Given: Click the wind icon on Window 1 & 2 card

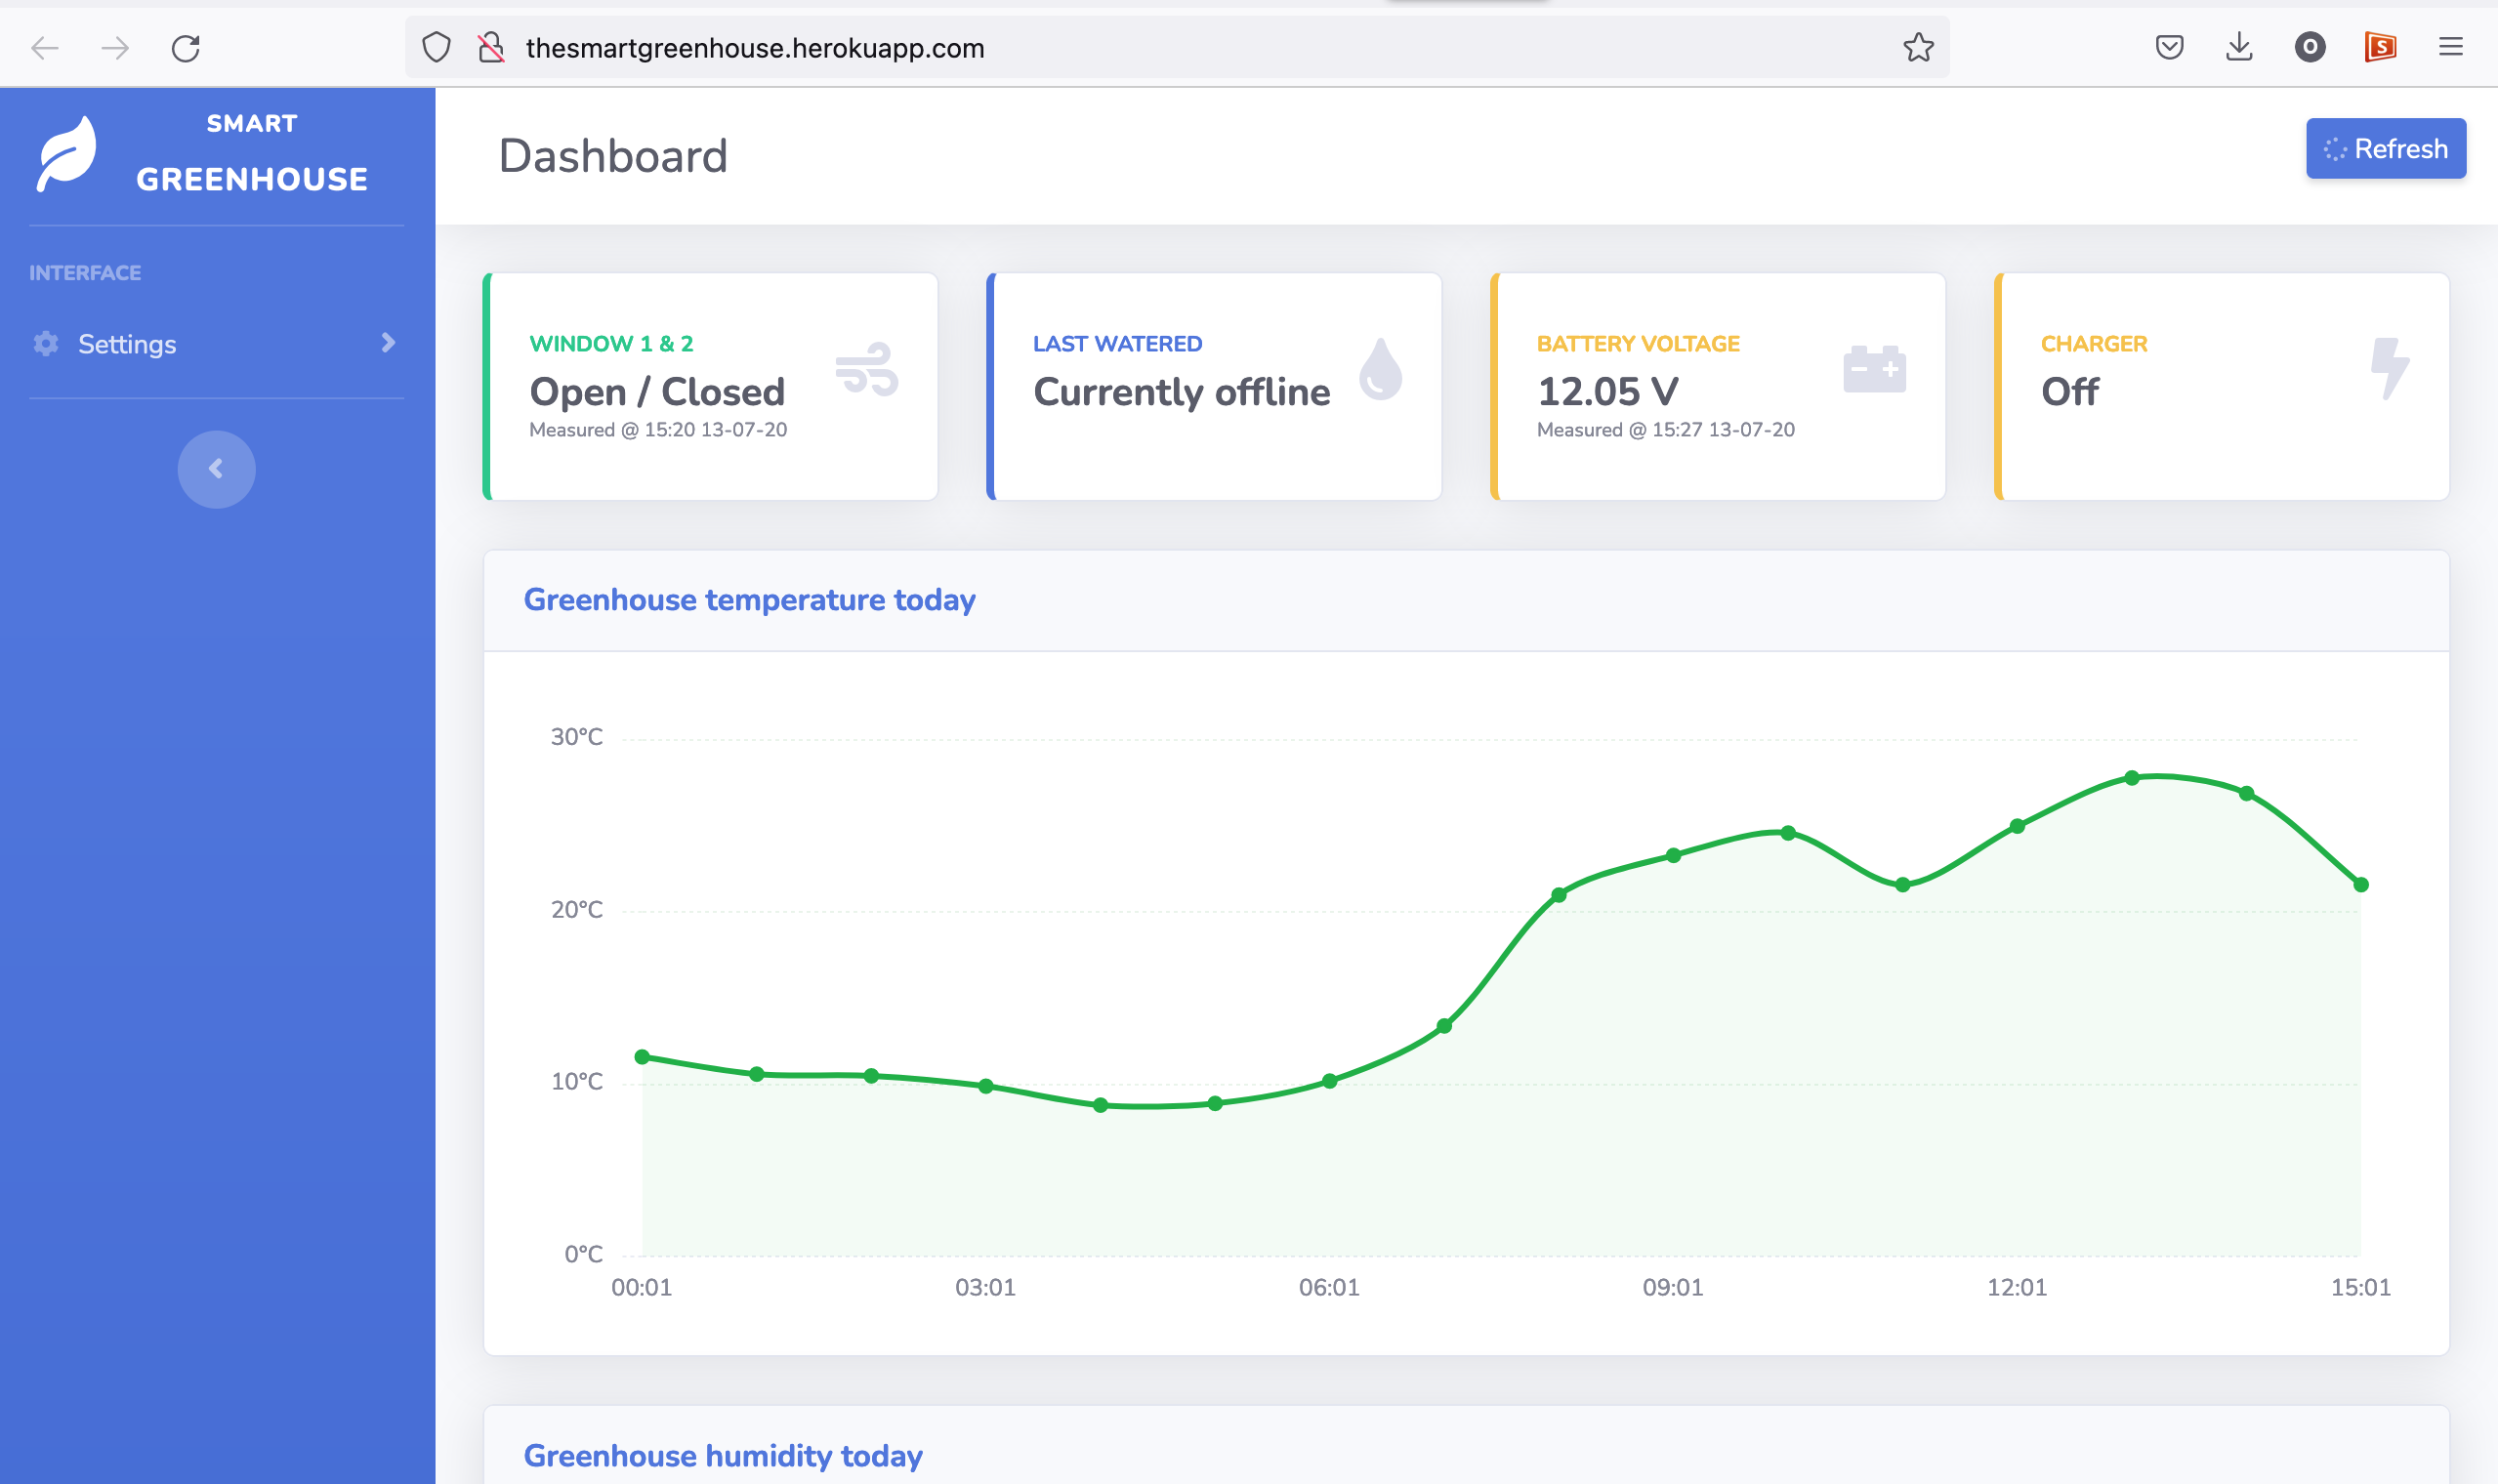Looking at the screenshot, I should (x=868, y=370).
